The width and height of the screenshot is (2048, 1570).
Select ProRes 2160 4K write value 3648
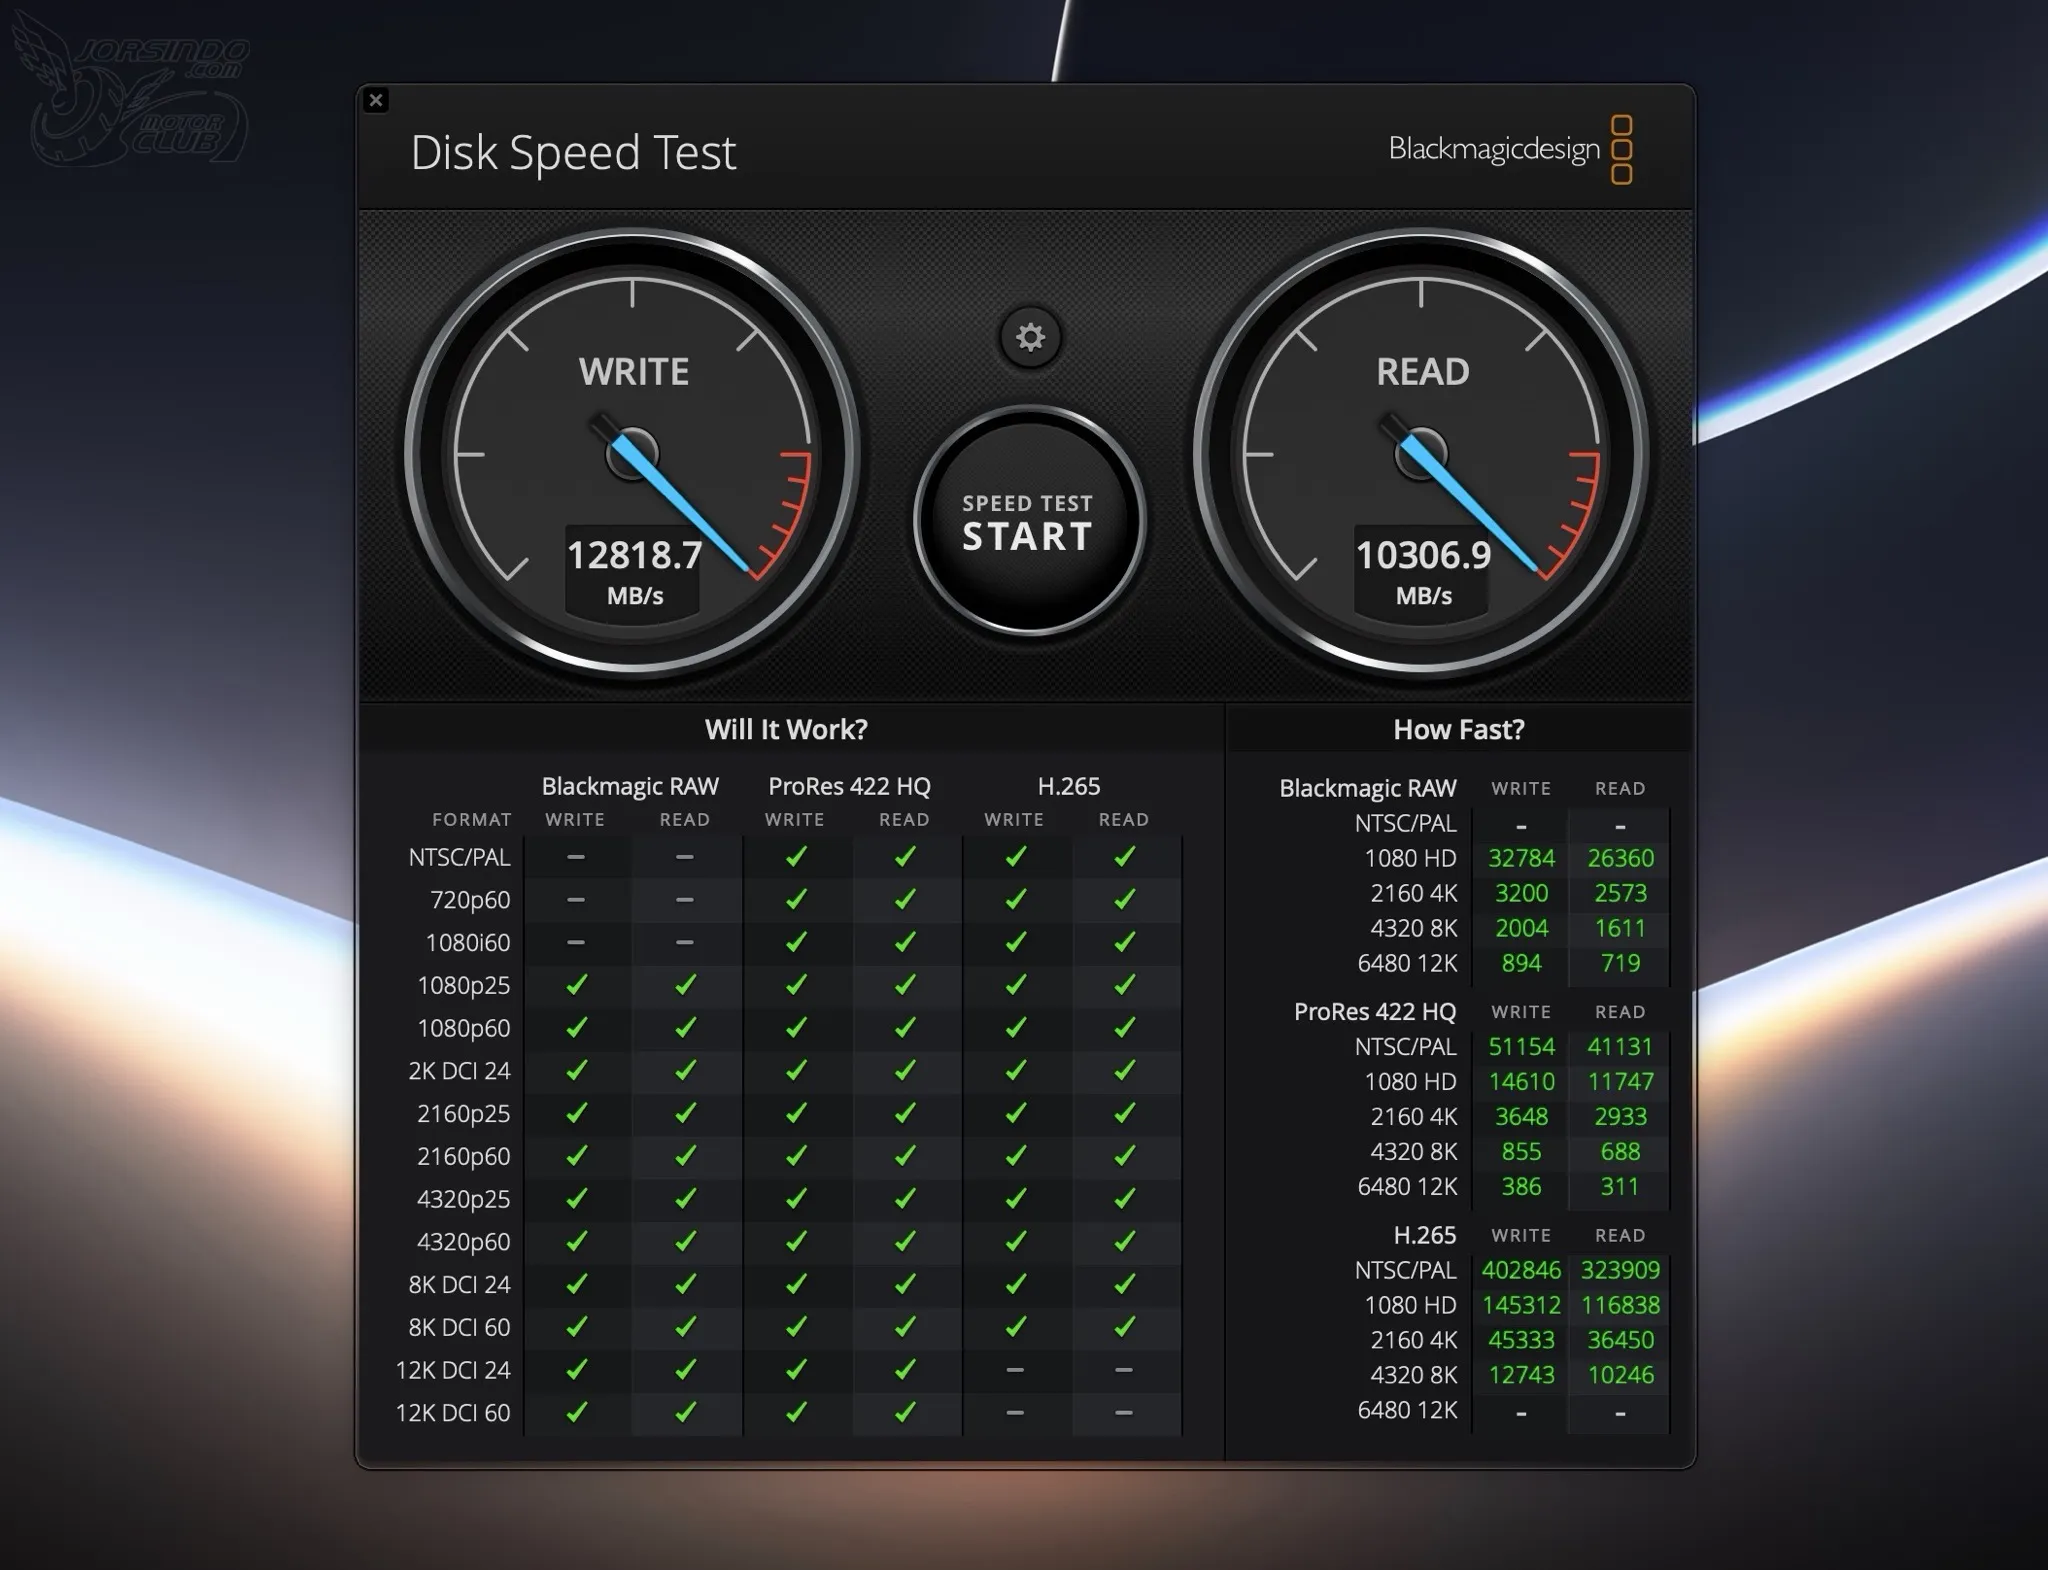pyautogui.click(x=1521, y=1116)
